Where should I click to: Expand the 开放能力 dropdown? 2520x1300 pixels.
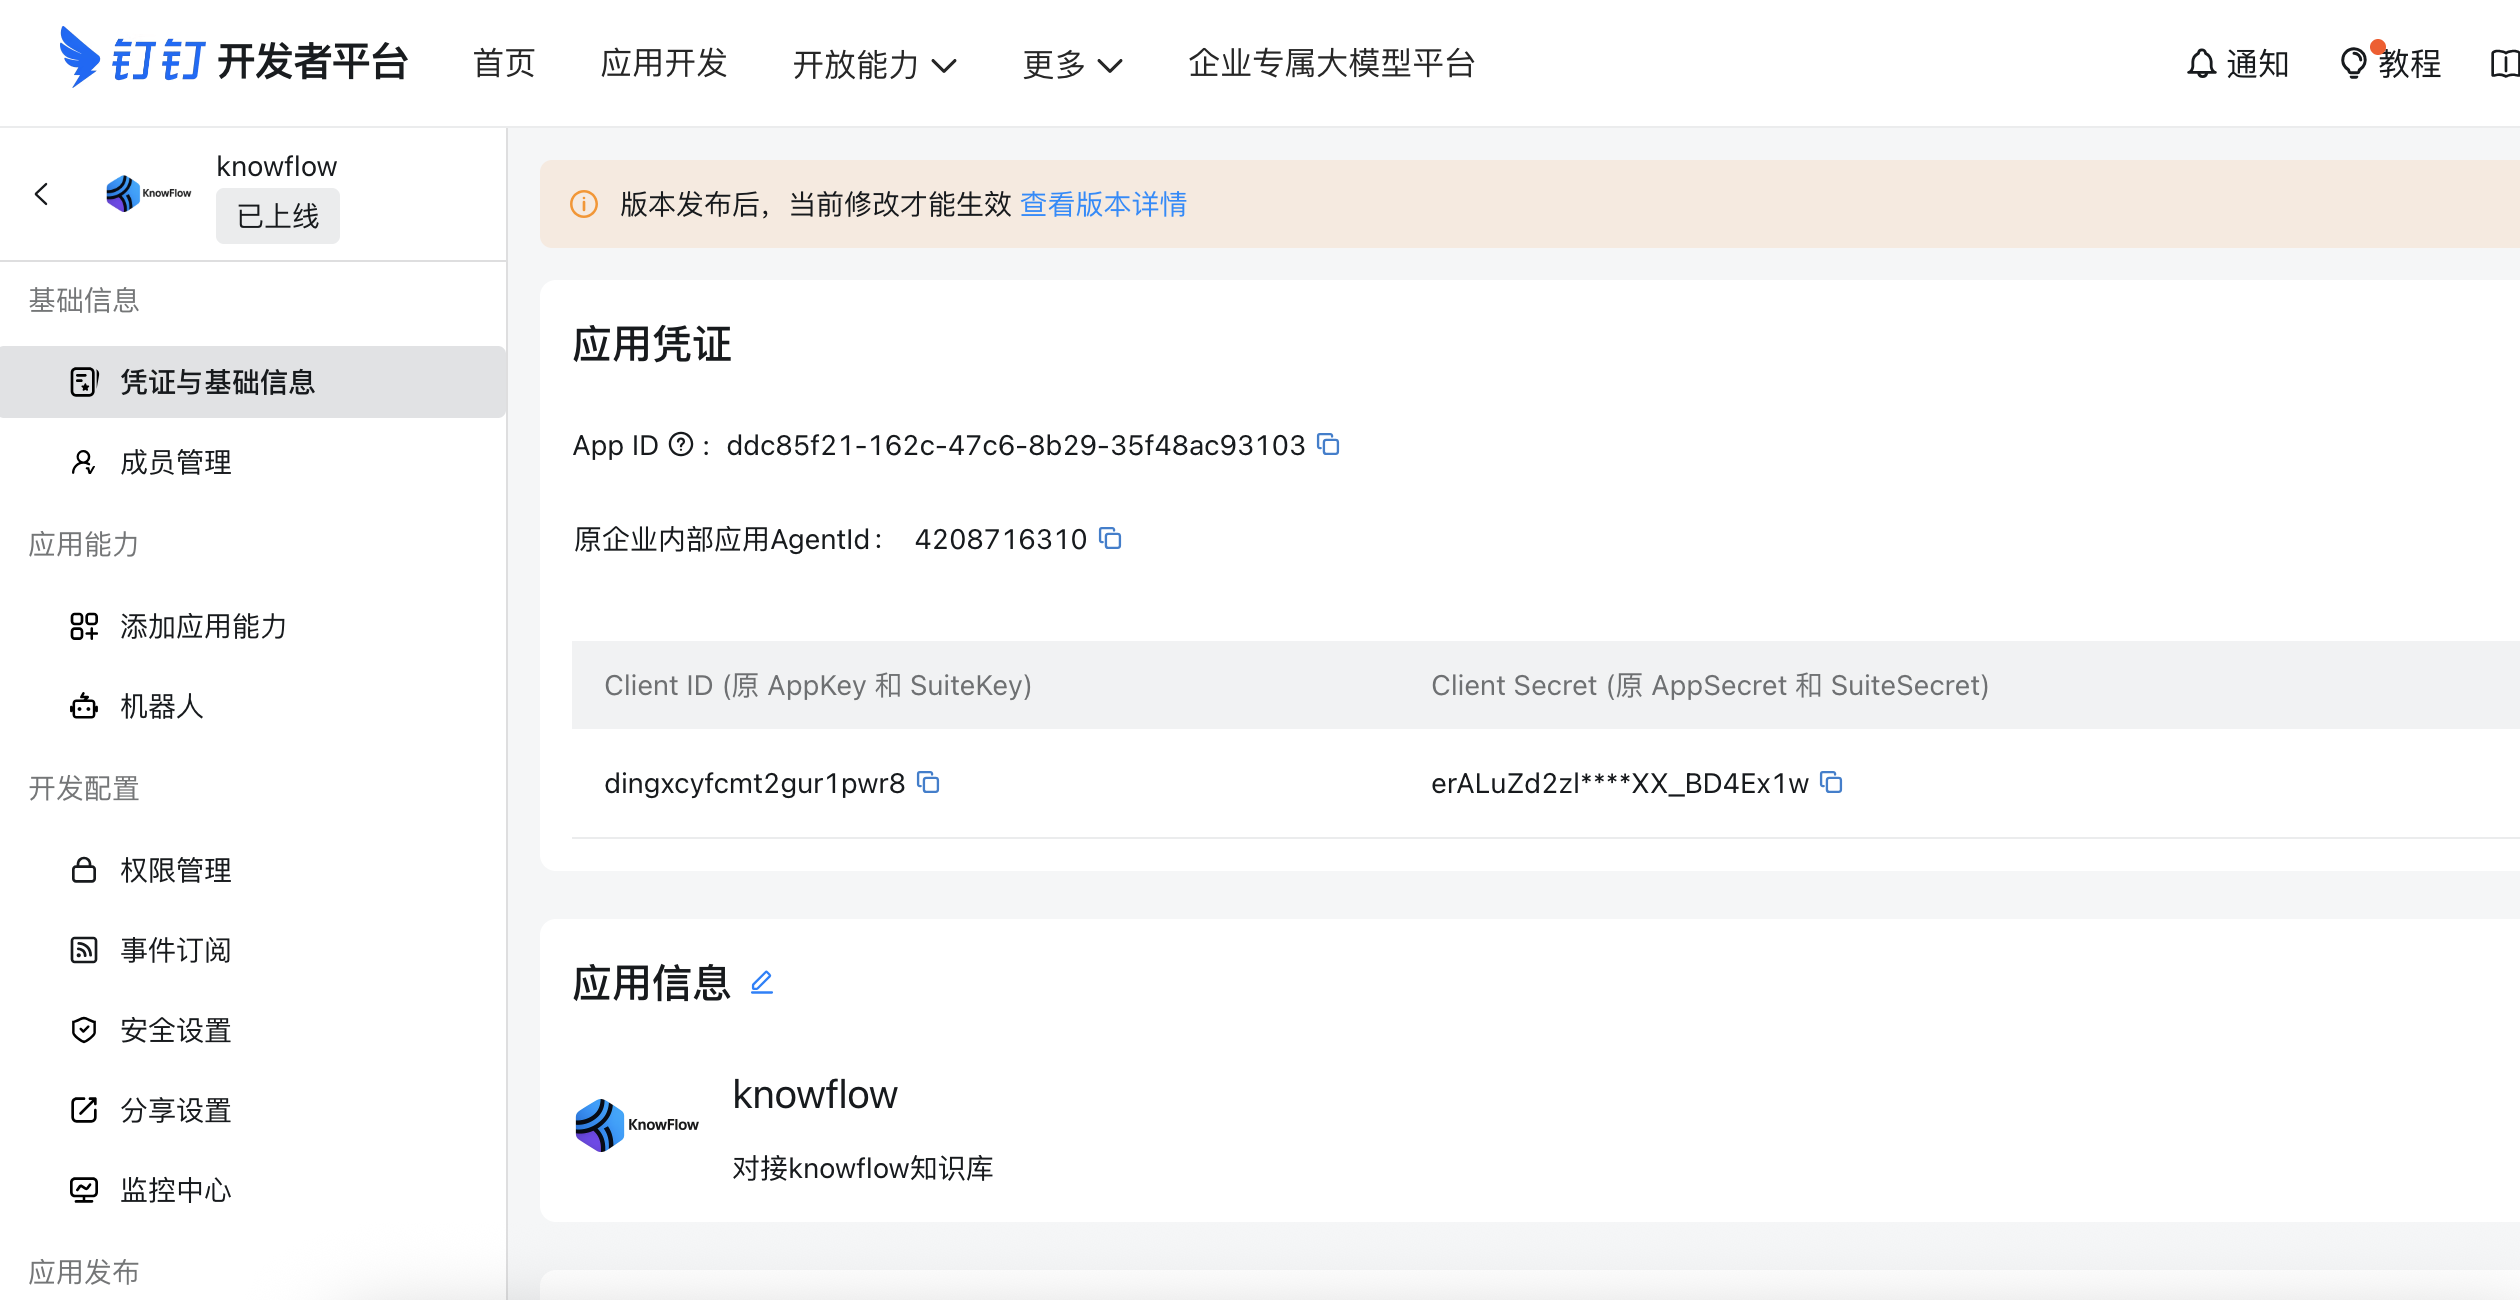(875, 63)
